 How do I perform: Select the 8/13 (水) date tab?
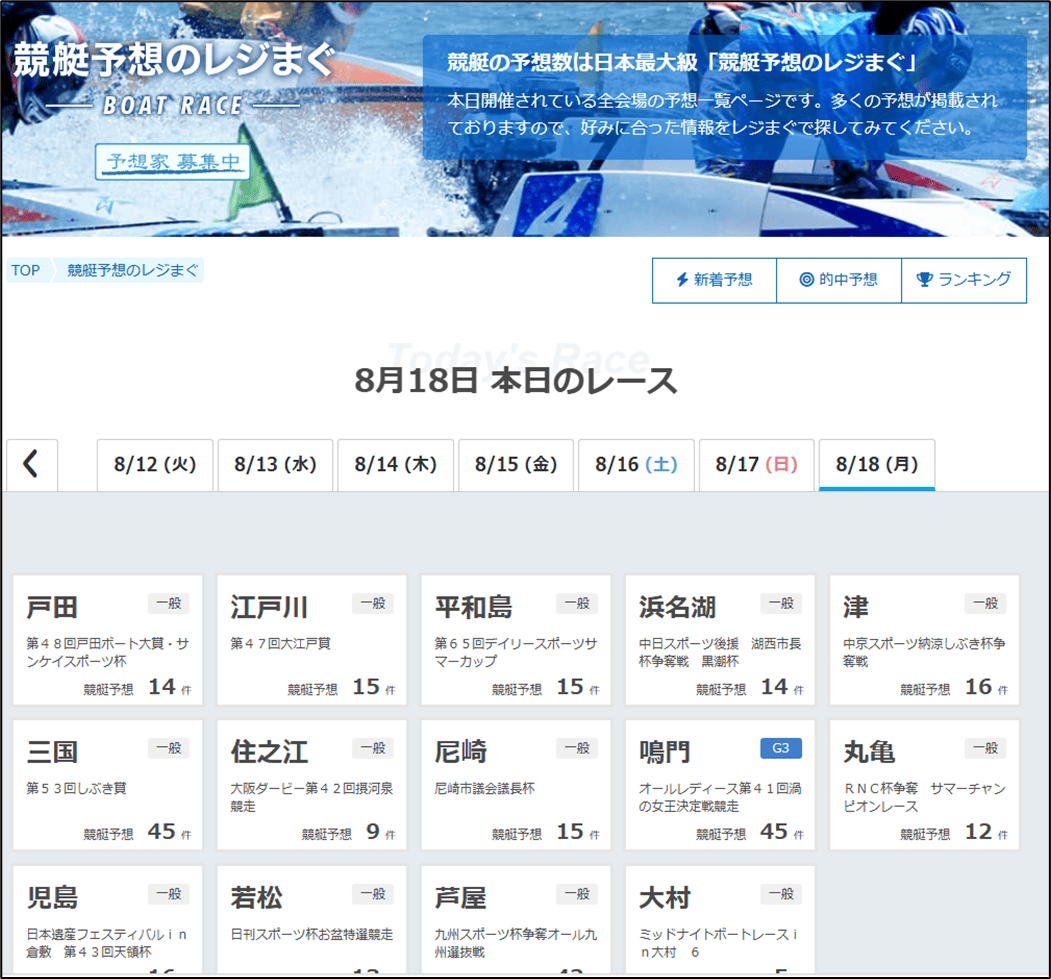(275, 465)
